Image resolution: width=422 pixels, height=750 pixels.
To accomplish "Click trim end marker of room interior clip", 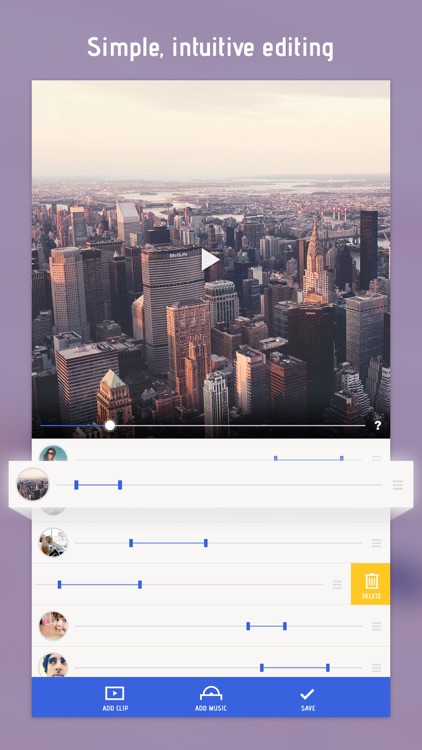I will tap(206, 543).
